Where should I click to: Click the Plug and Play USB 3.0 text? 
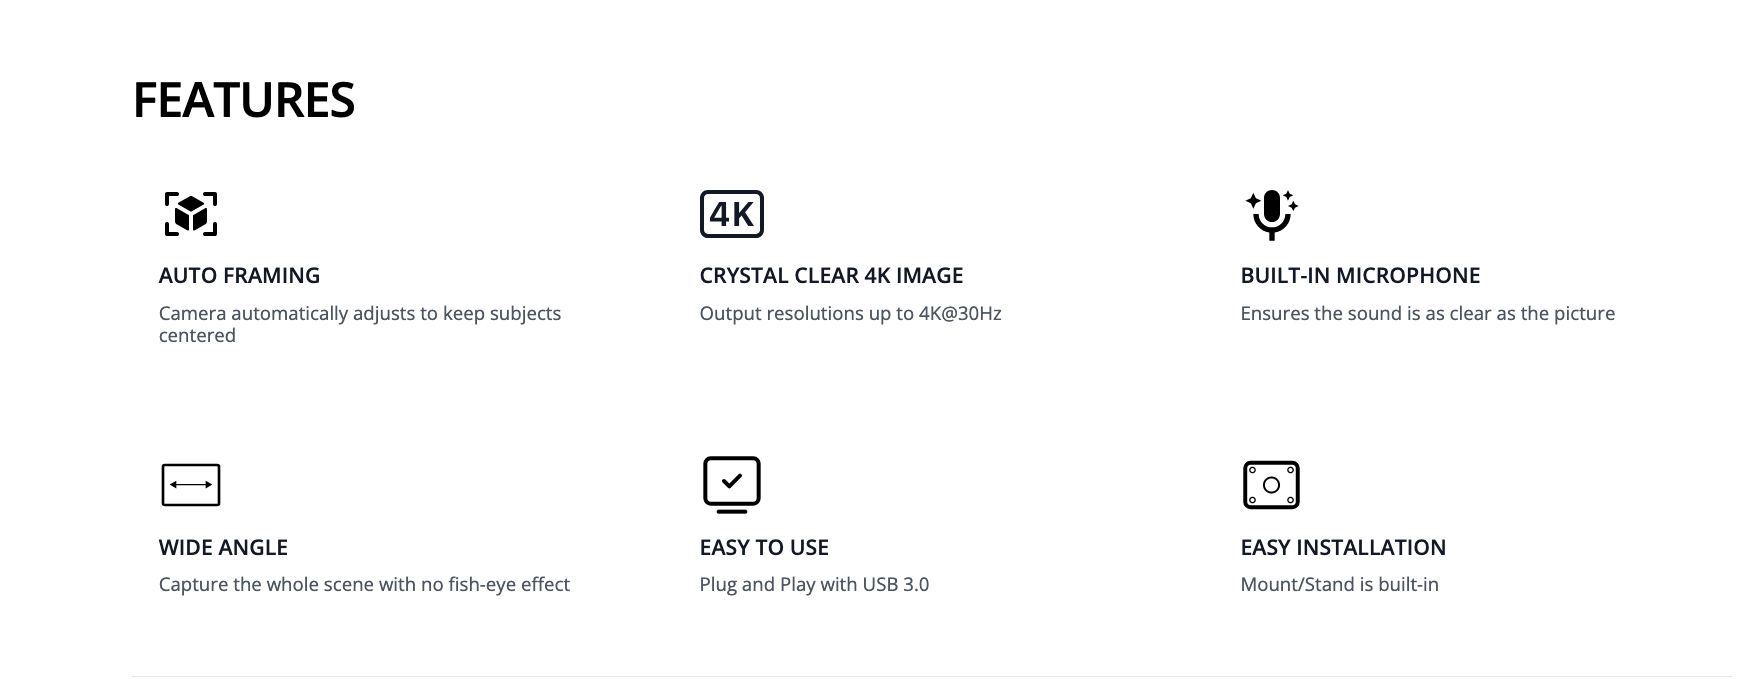[814, 584]
